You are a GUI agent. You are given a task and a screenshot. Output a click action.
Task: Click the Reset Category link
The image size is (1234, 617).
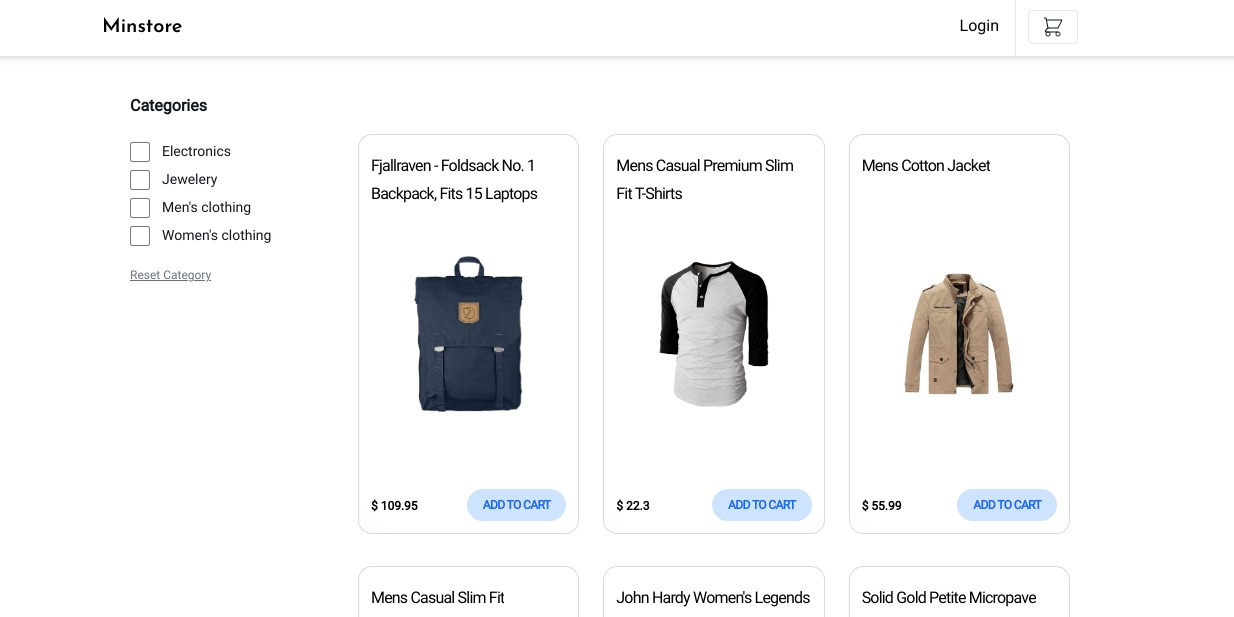pyautogui.click(x=170, y=275)
